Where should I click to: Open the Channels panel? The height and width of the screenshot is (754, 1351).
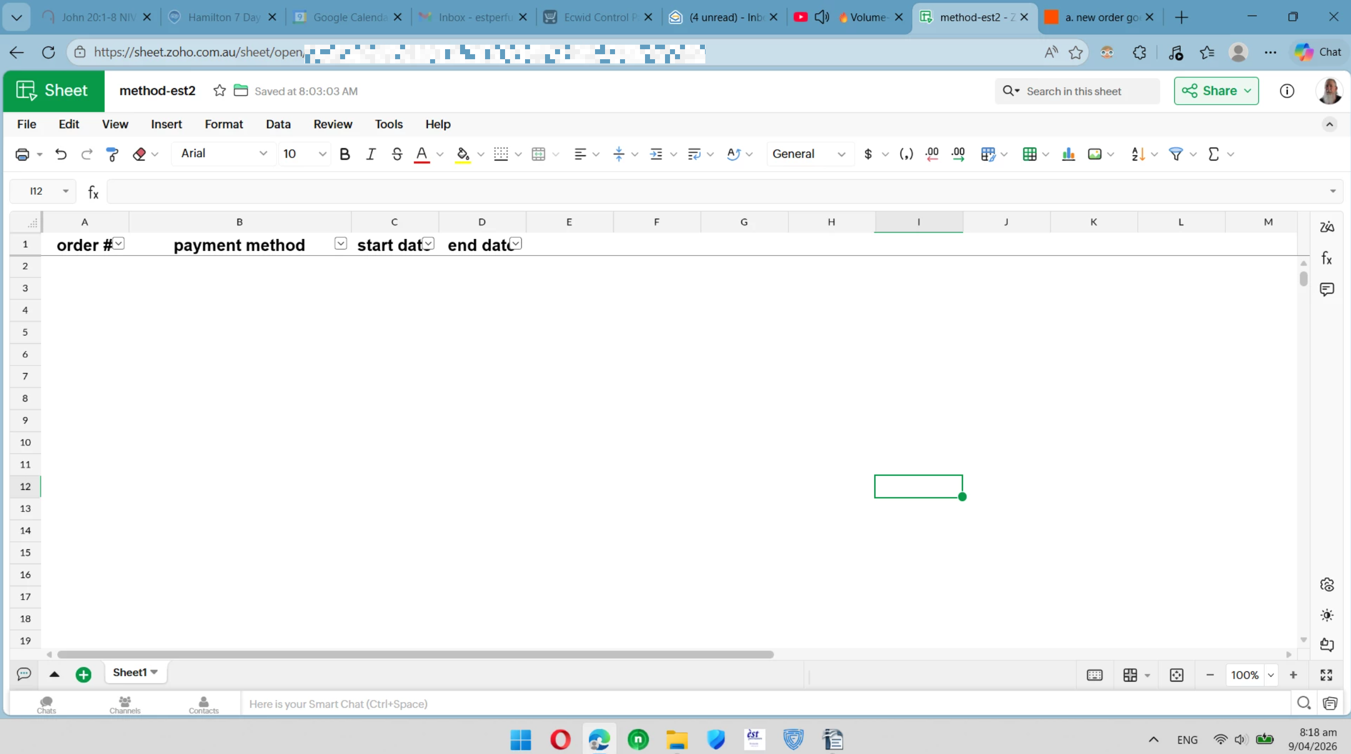click(x=125, y=705)
